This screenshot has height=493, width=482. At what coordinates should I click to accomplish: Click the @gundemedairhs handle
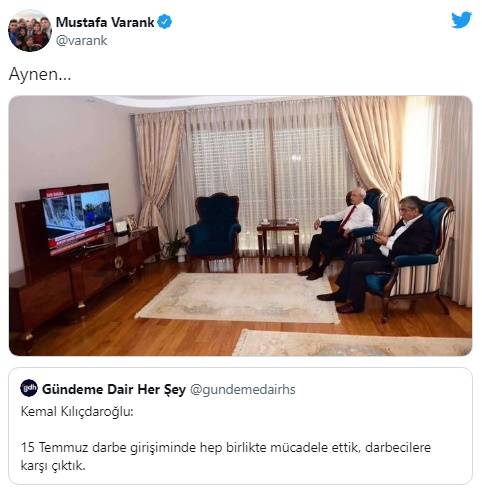pyautogui.click(x=243, y=389)
